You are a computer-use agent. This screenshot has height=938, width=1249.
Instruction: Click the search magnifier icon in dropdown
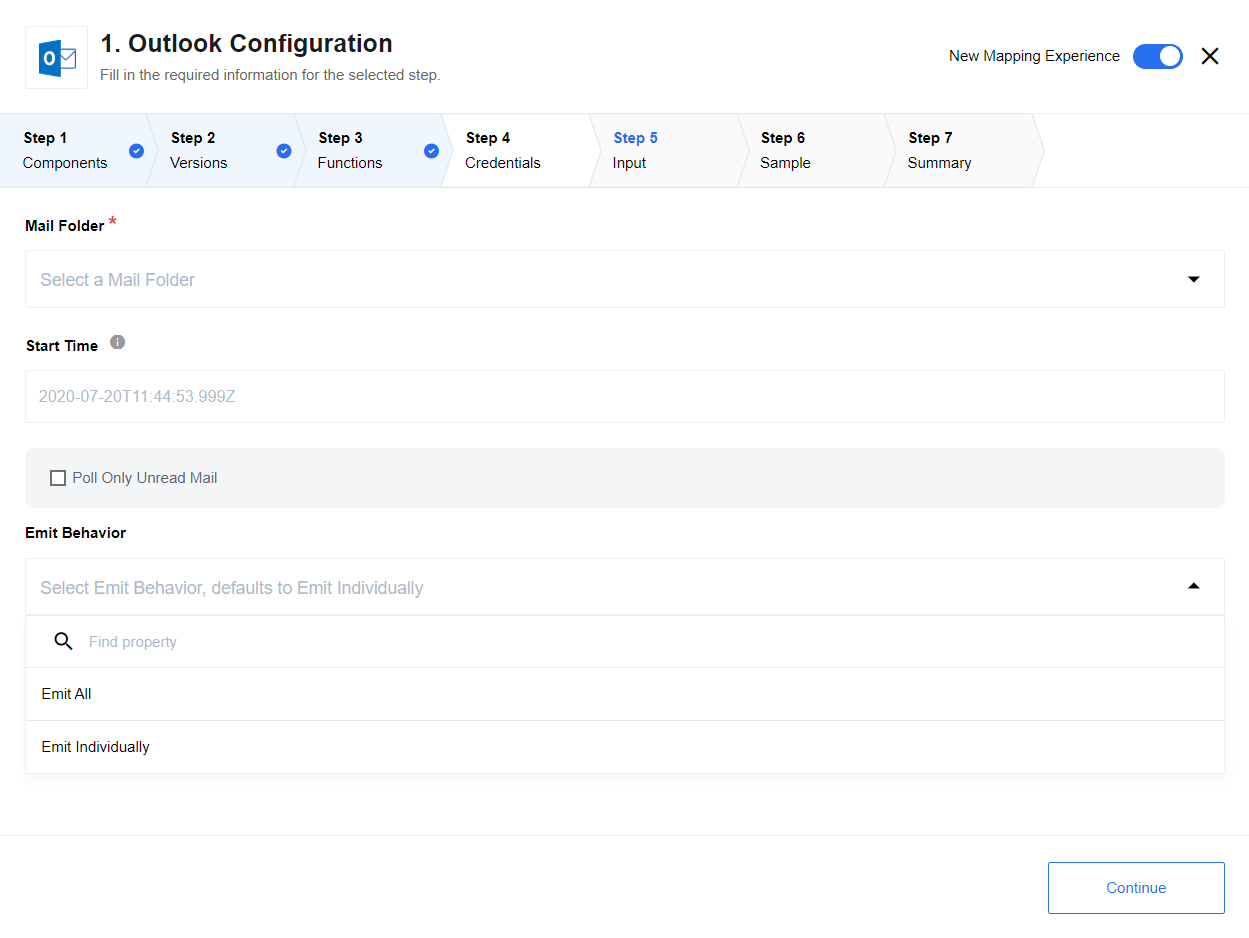(x=63, y=641)
